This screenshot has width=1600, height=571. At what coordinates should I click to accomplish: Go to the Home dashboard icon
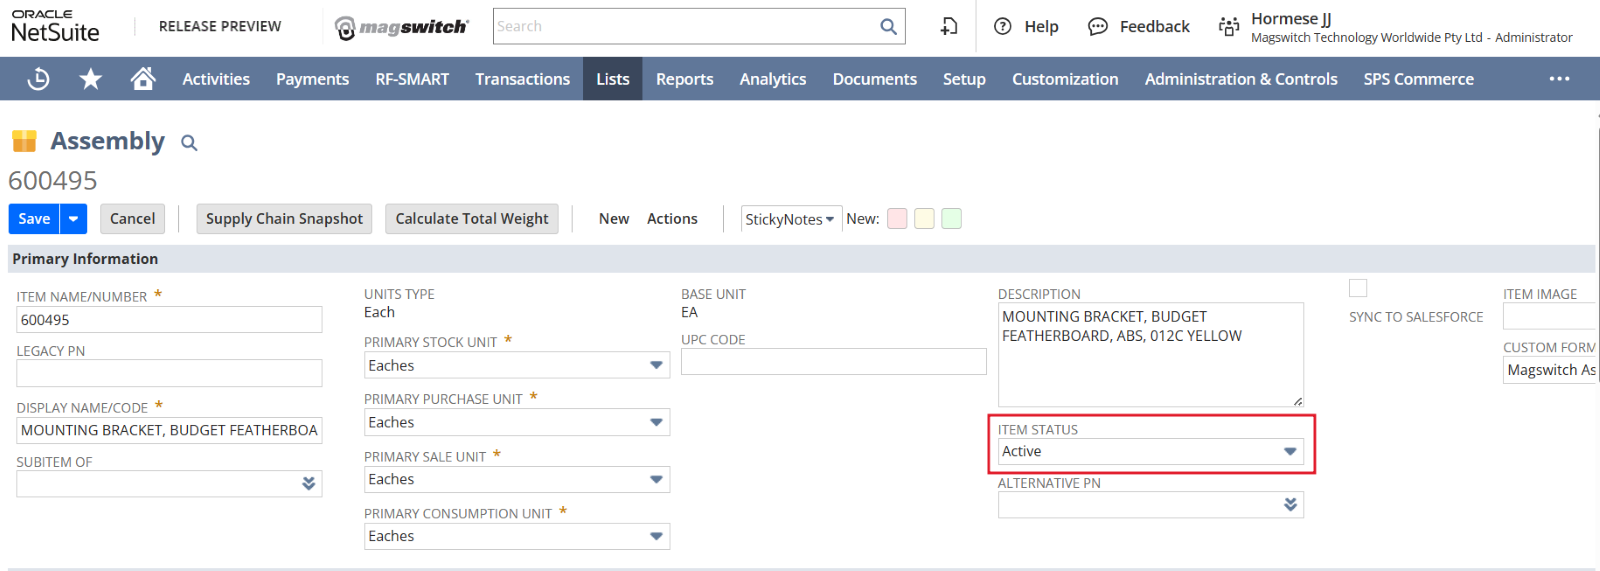[143, 78]
